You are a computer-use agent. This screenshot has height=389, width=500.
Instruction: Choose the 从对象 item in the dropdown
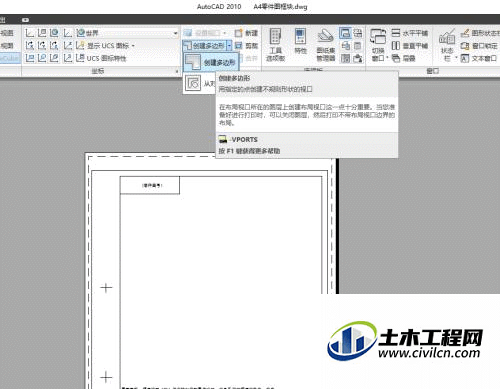[x=199, y=83]
